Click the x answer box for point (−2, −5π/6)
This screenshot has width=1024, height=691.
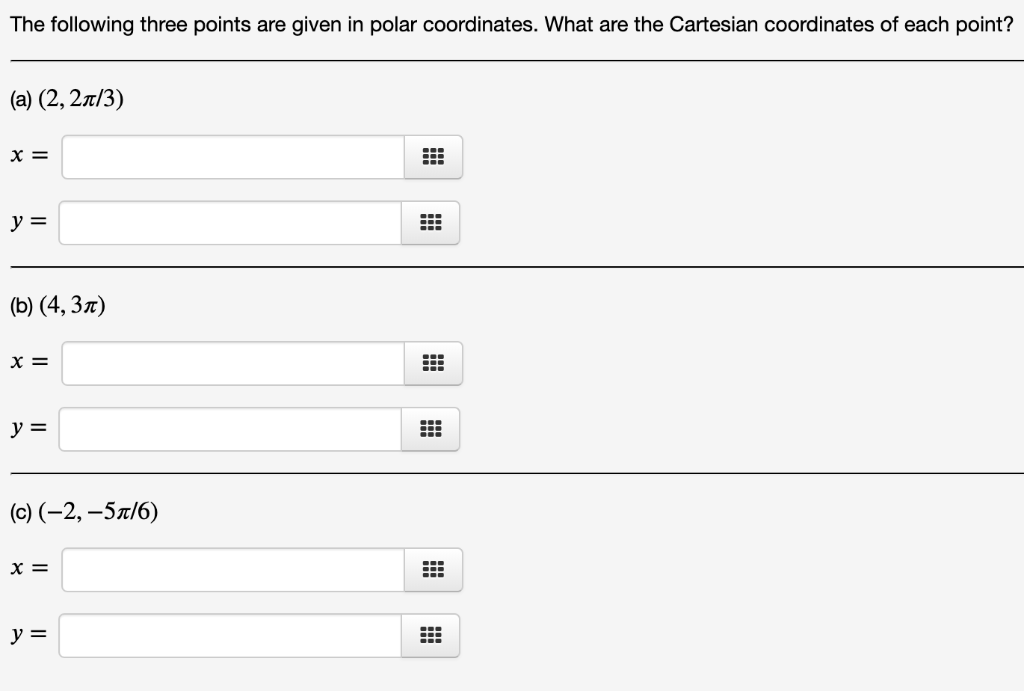click(230, 569)
